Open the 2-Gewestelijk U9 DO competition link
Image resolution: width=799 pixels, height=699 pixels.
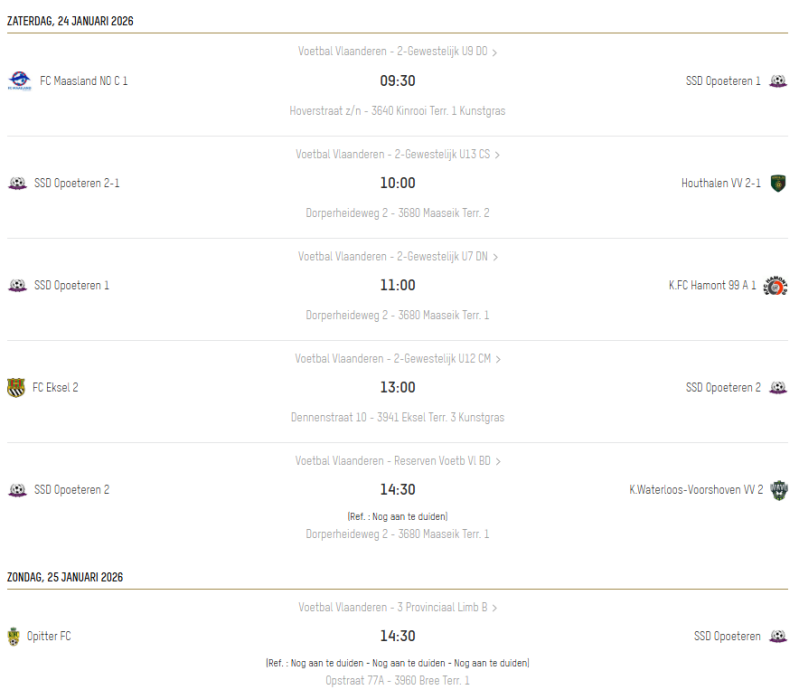[397, 52]
